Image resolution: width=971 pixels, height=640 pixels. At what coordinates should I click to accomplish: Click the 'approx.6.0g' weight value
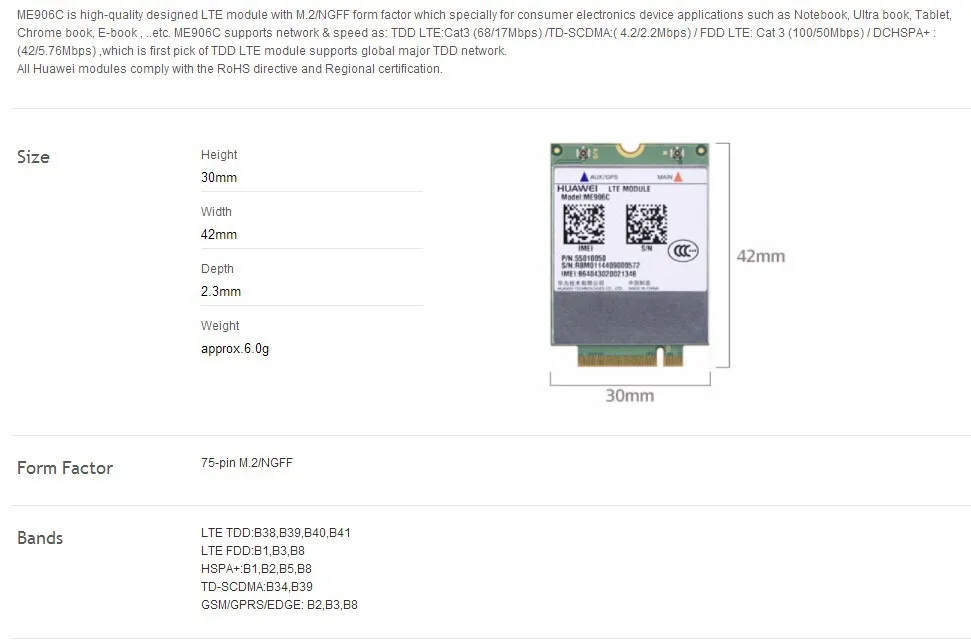235,348
